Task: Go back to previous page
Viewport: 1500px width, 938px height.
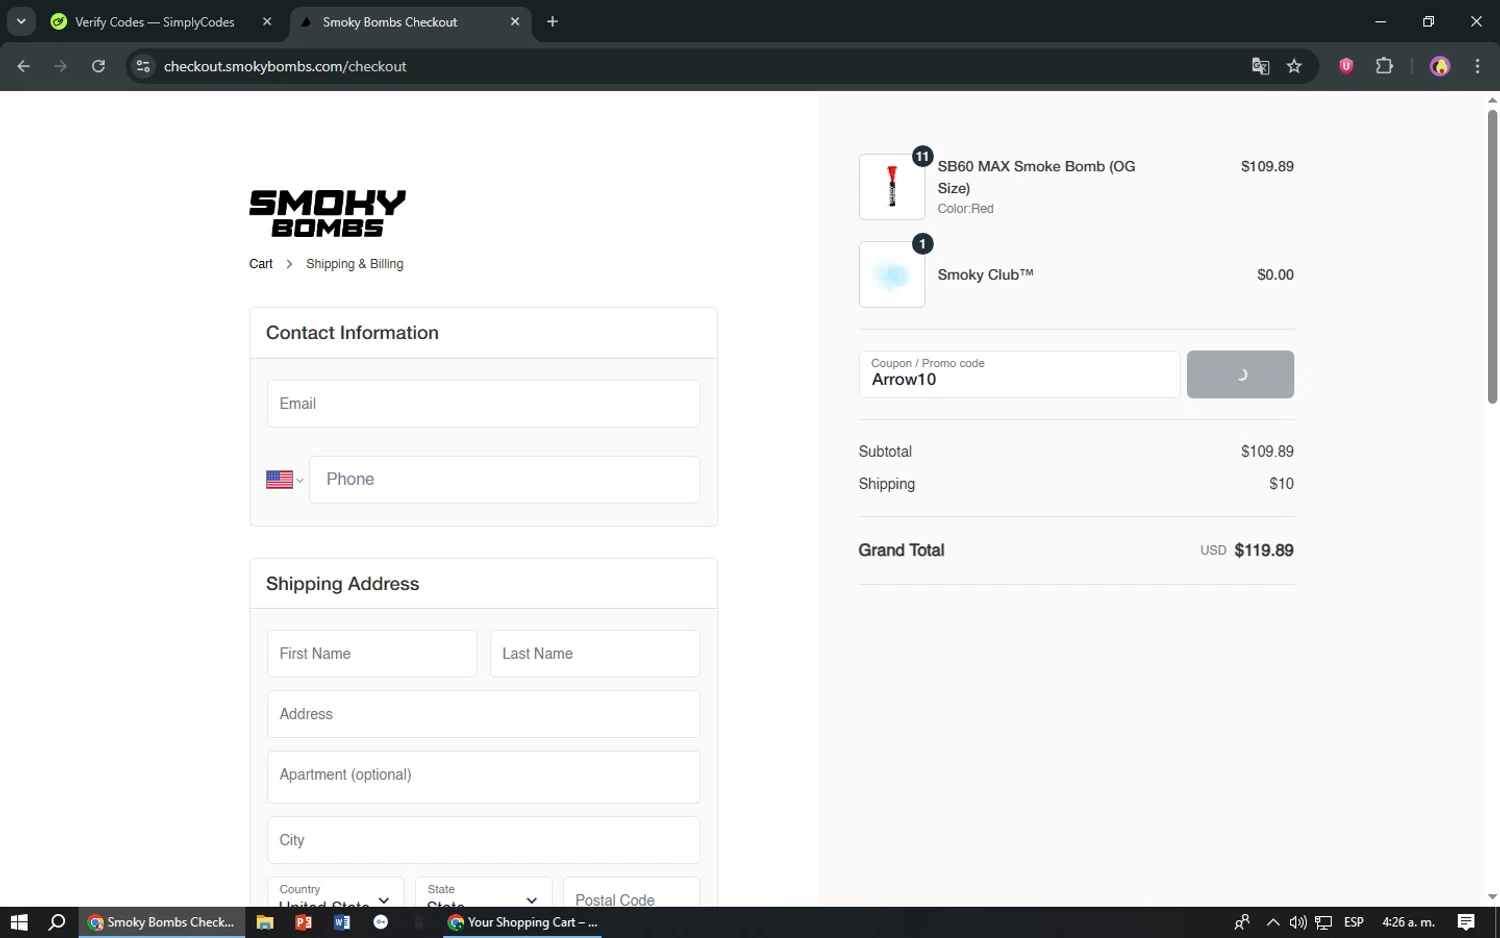Action: pyautogui.click(x=24, y=66)
